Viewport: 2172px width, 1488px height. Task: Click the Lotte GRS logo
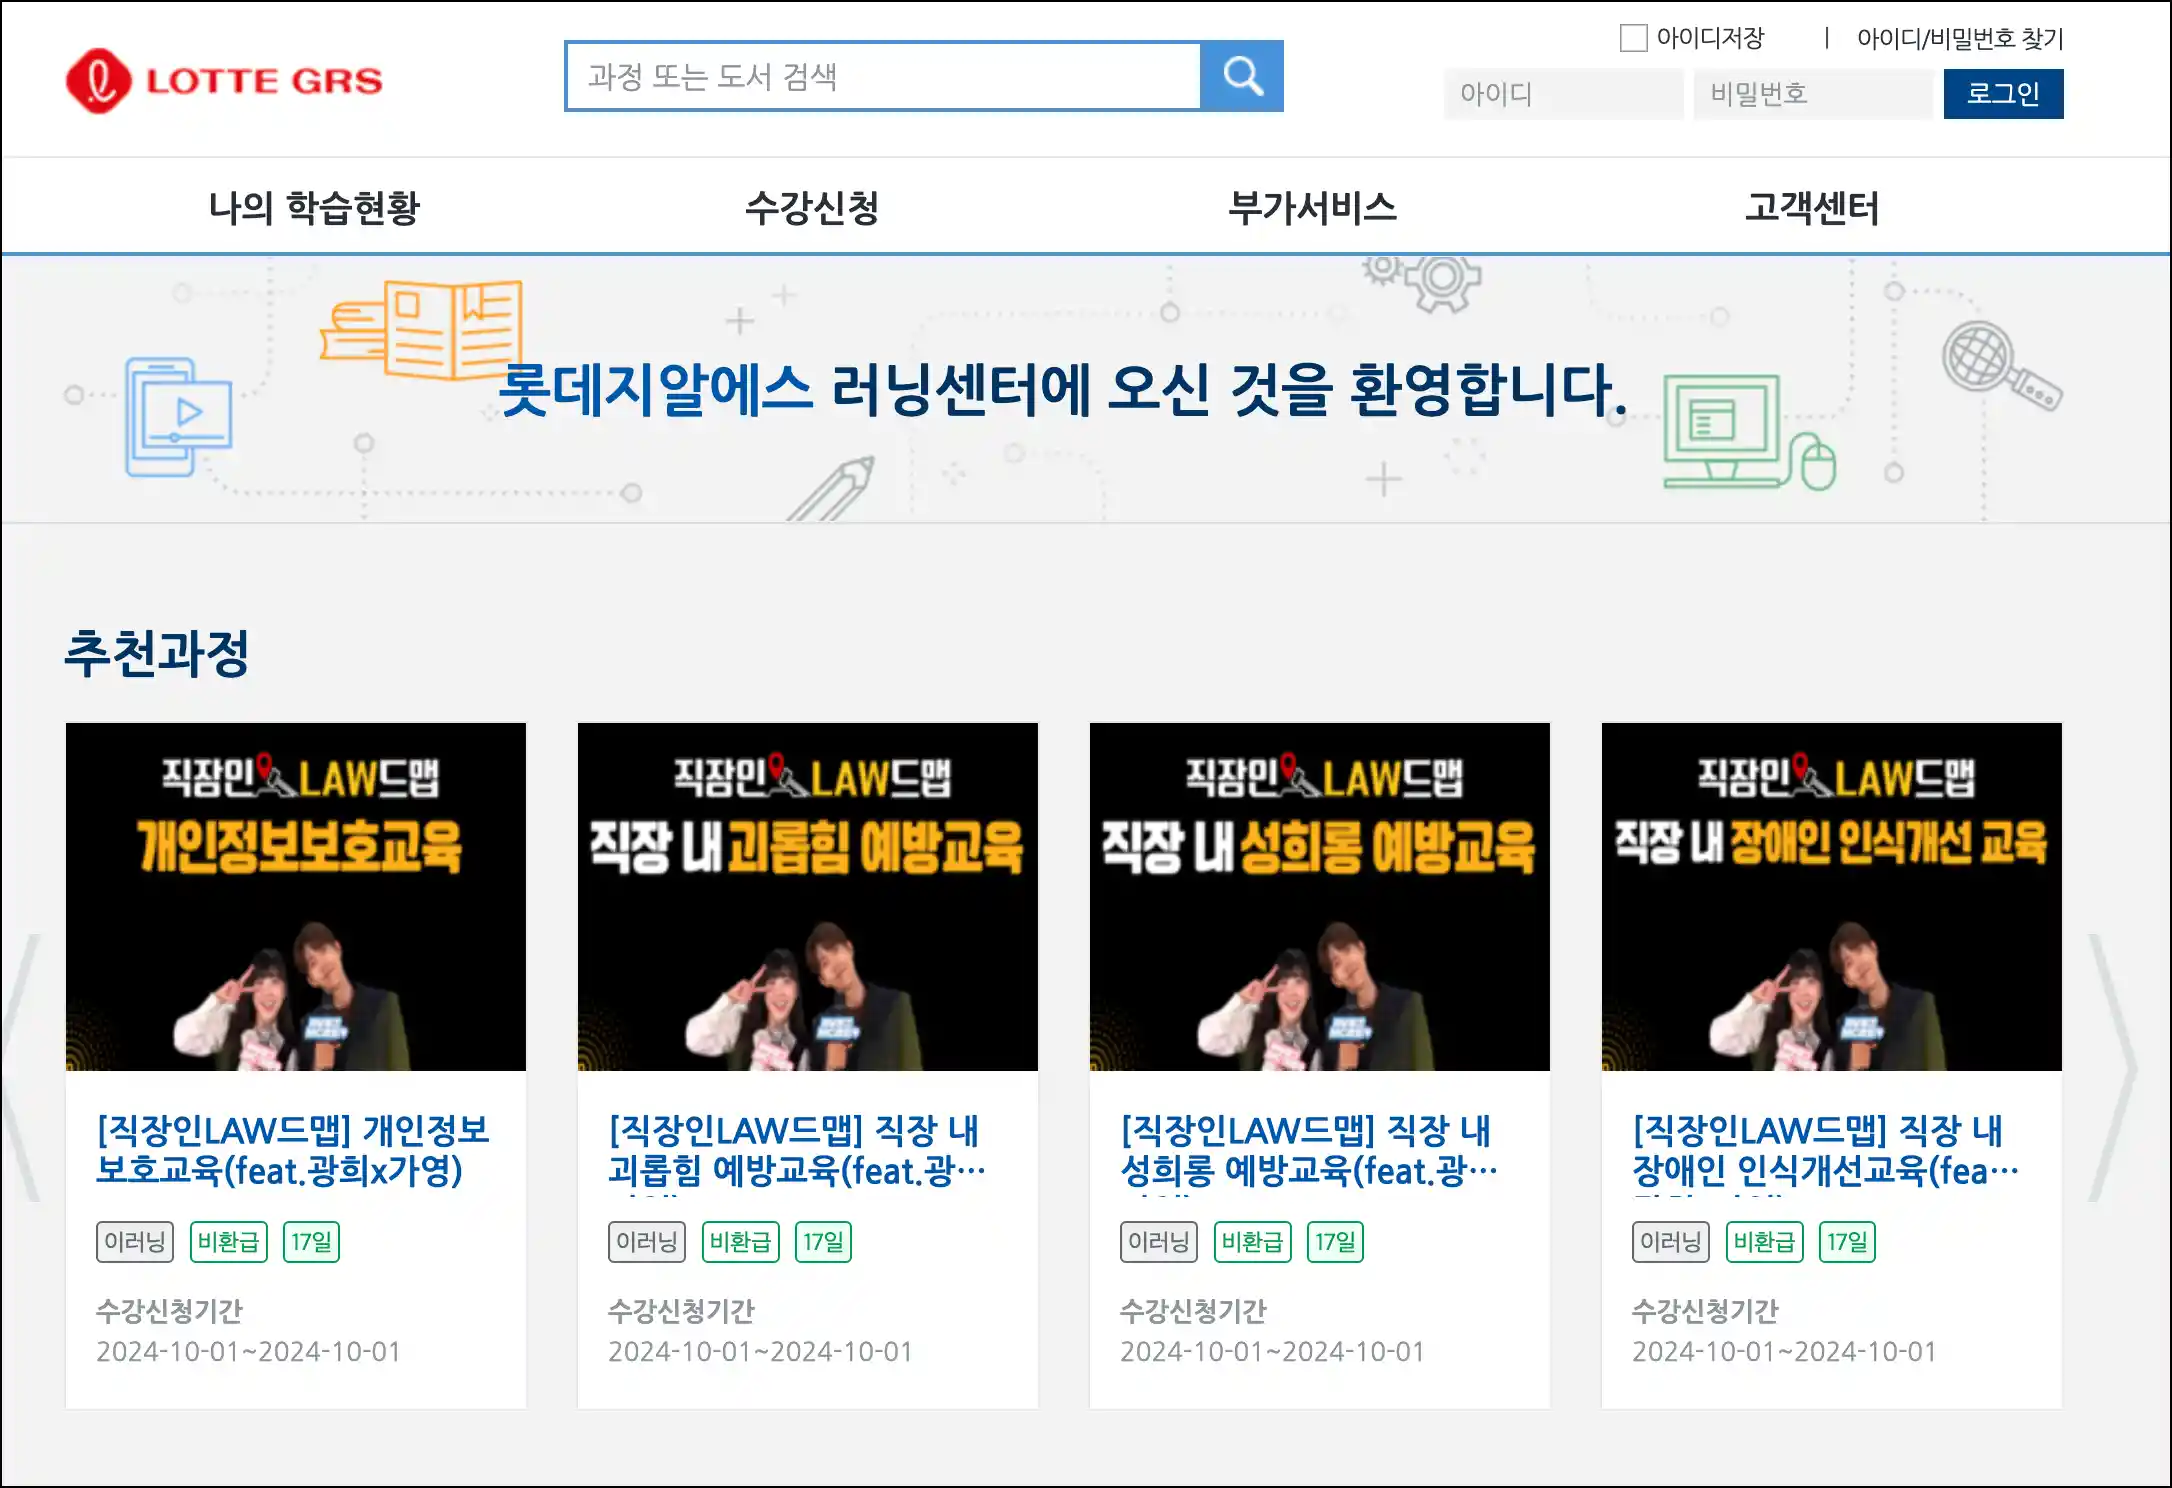(224, 80)
